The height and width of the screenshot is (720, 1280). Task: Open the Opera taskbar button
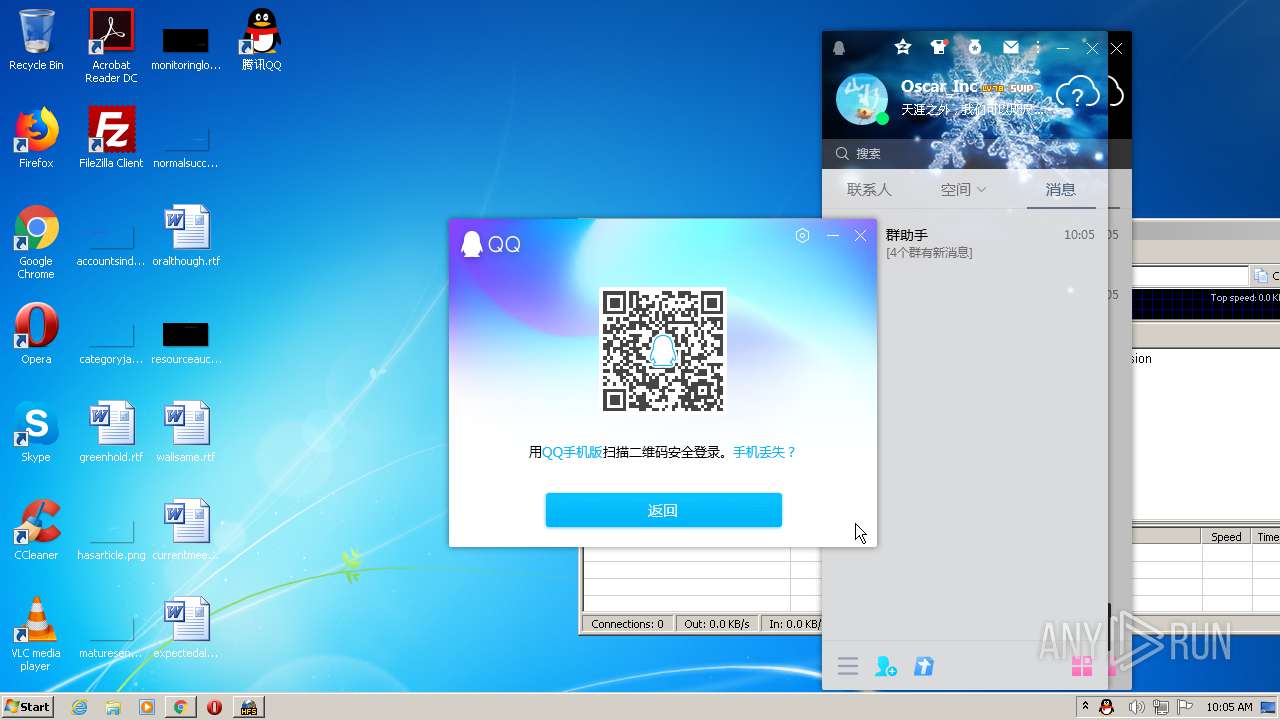(214, 707)
